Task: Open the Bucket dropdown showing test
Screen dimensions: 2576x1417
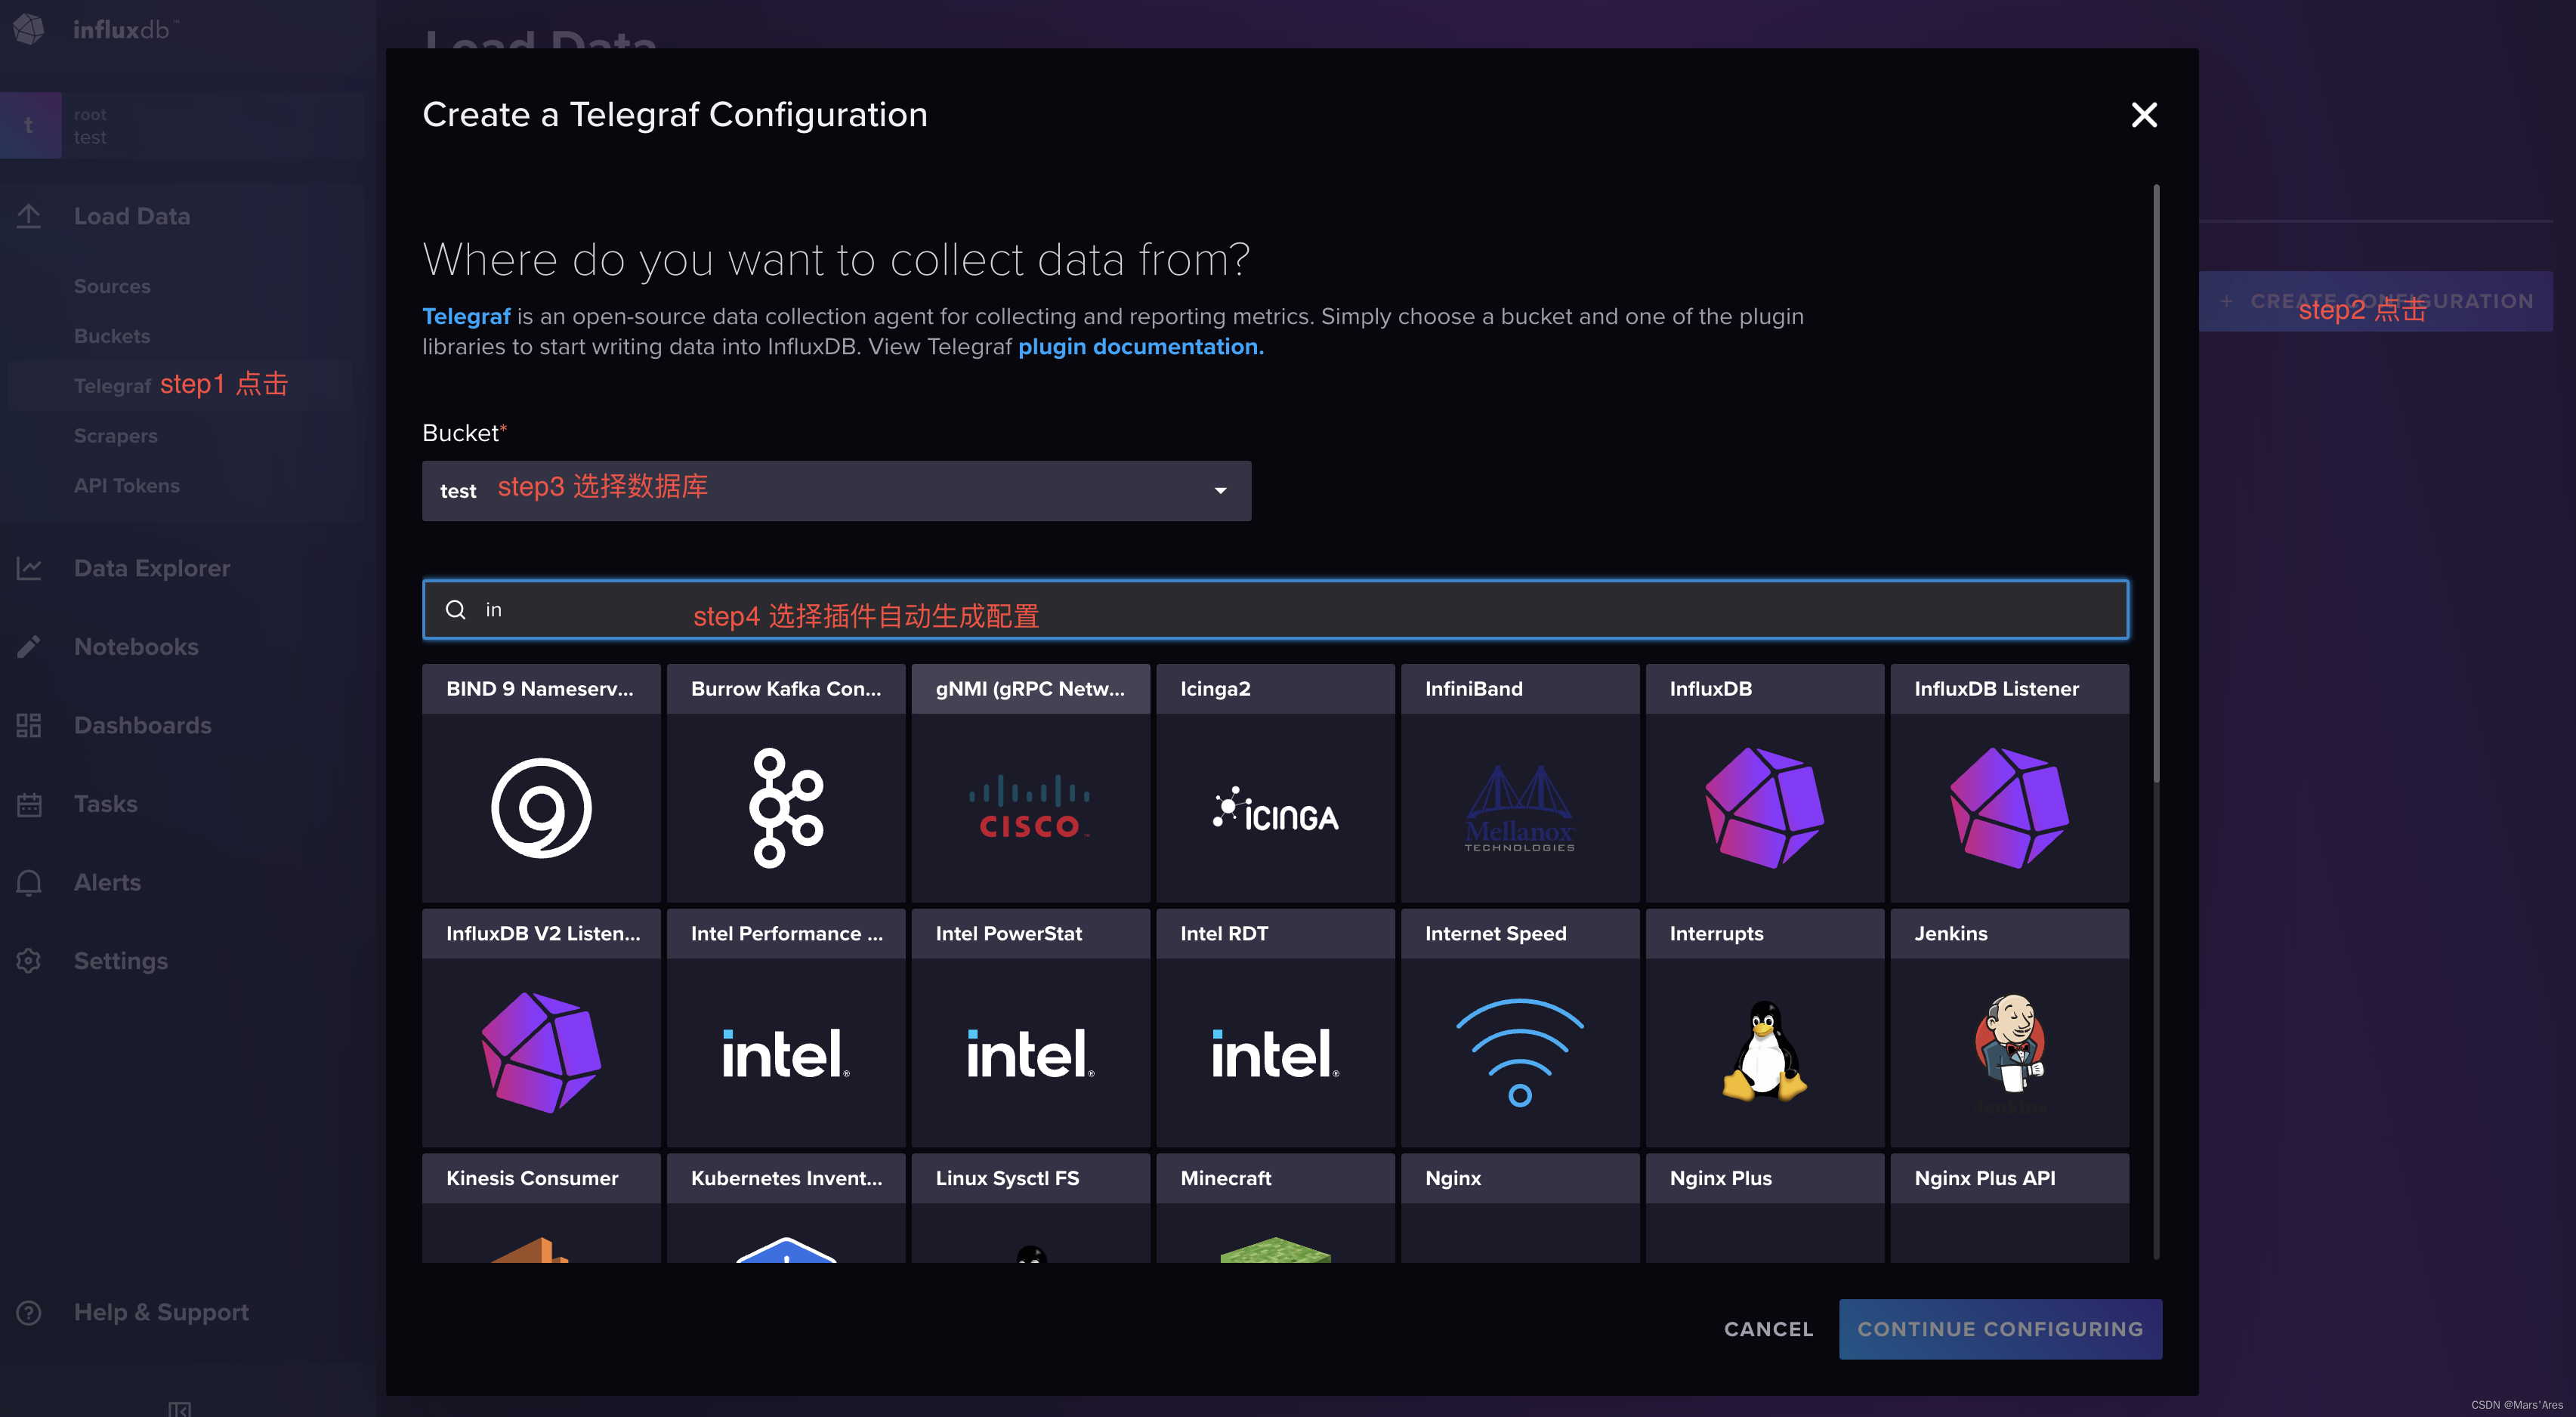Action: coord(836,490)
